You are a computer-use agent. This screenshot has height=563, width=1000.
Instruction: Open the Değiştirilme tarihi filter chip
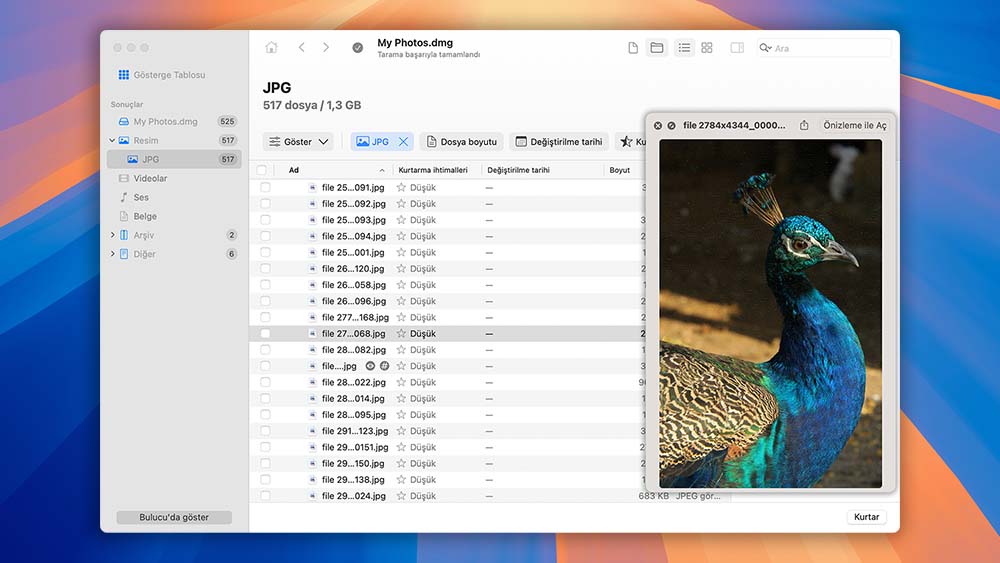coord(559,142)
